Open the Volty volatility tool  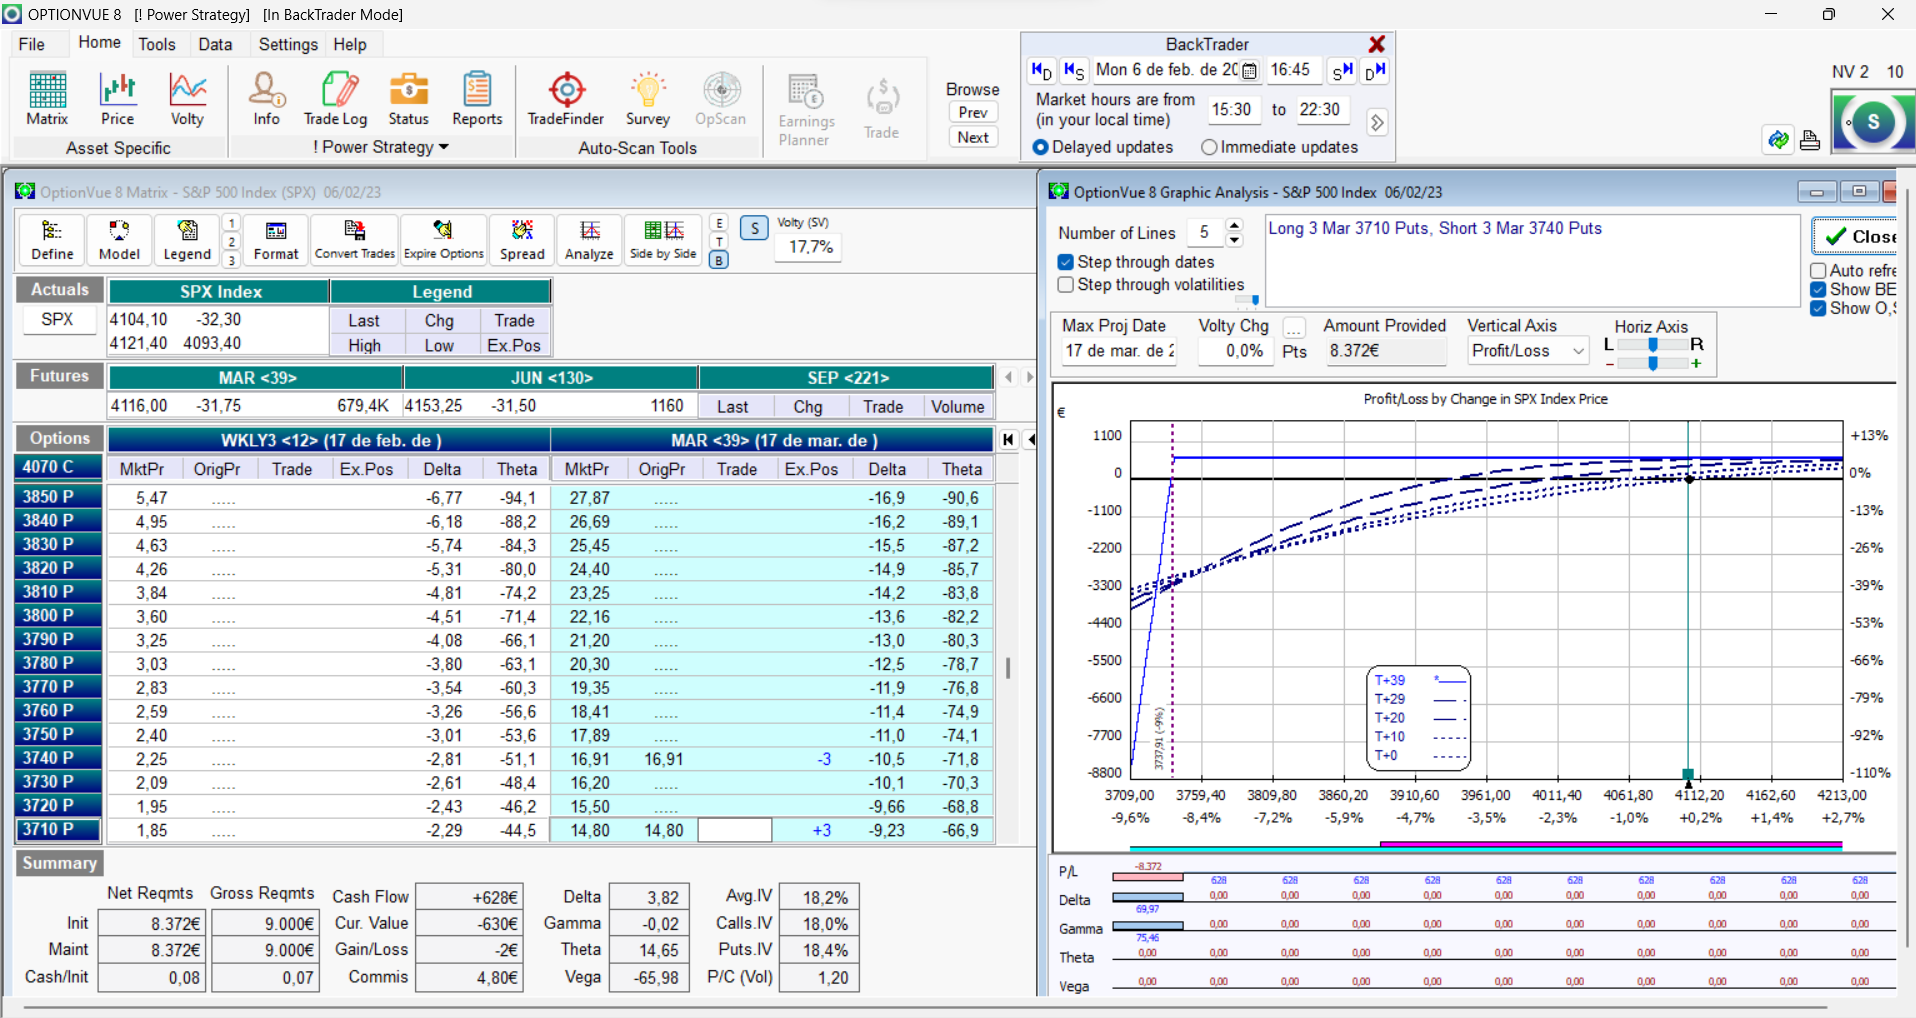pos(187,99)
